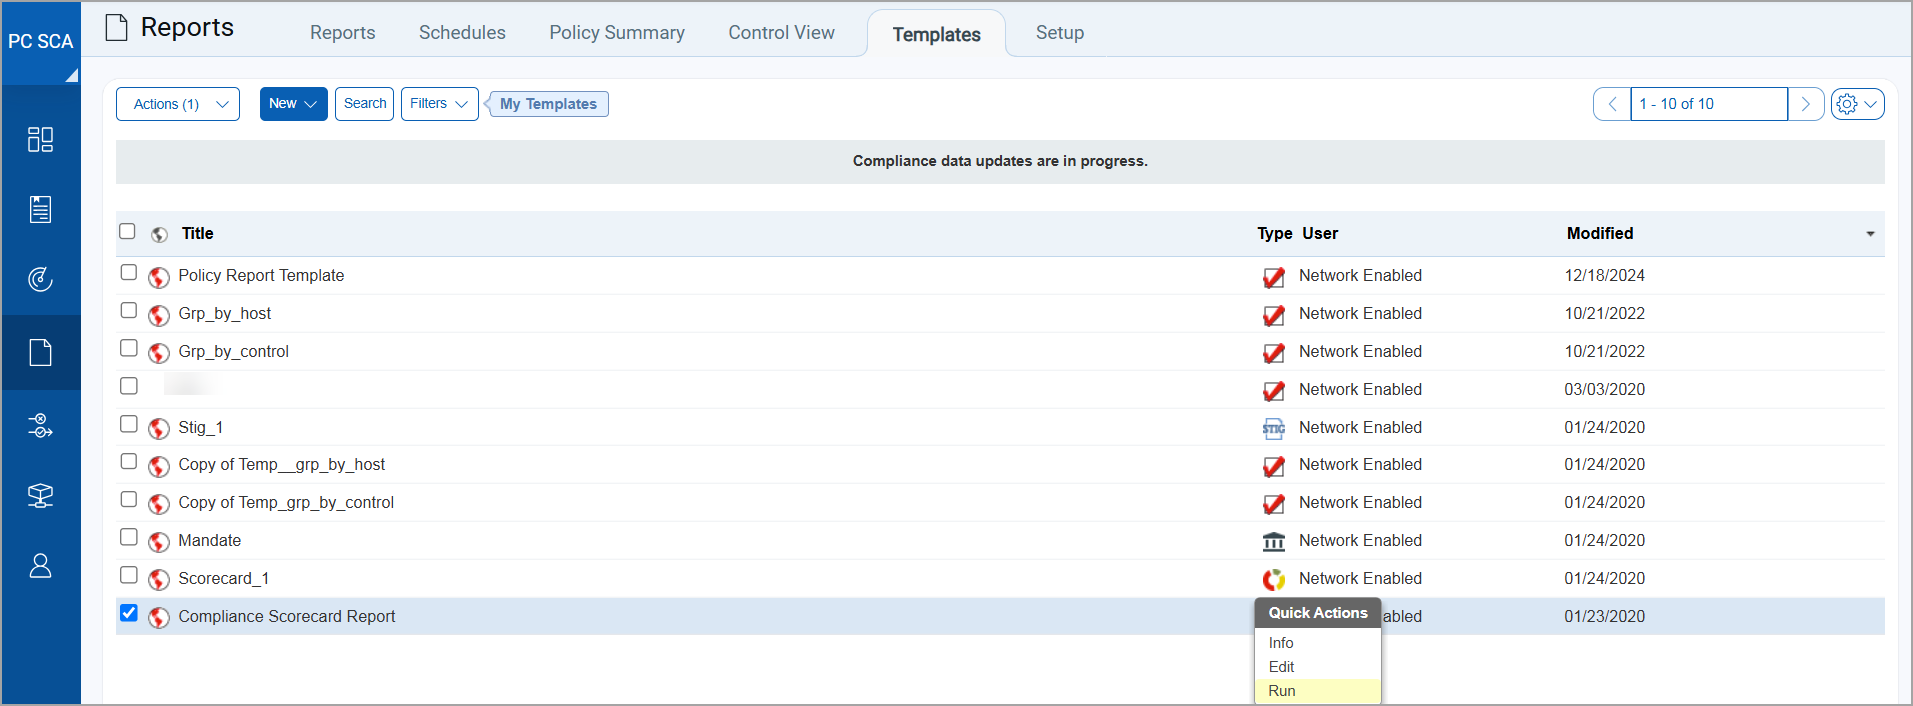
Task: Select the Templates tab
Action: point(936,34)
